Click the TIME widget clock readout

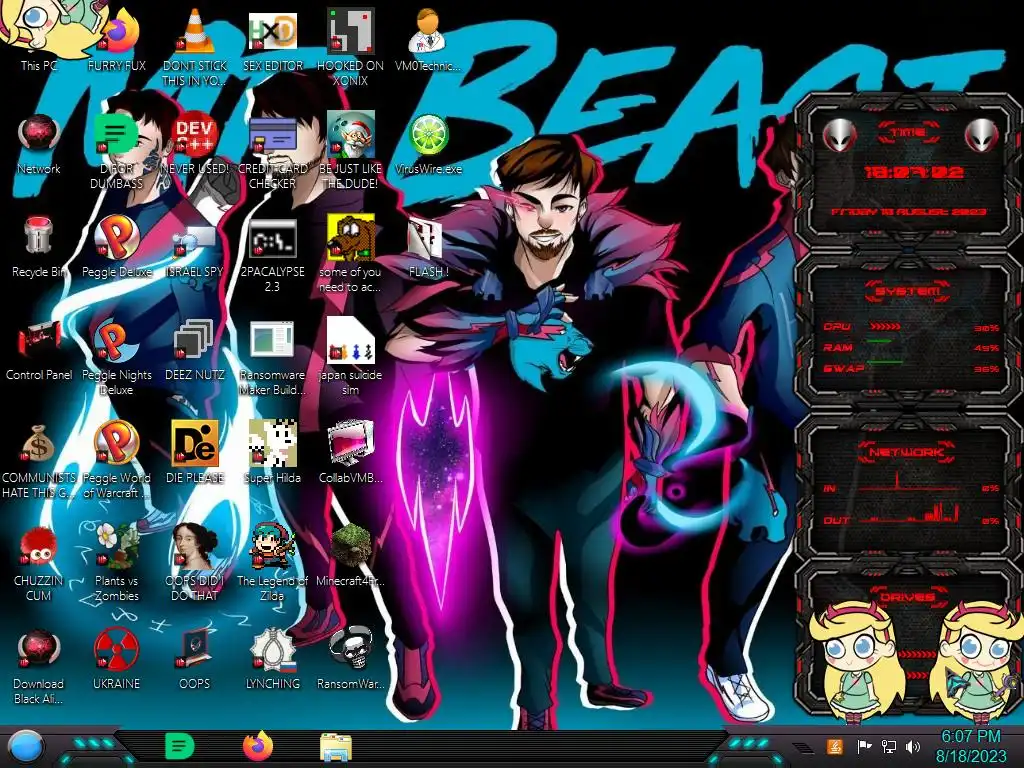(x=913, y=172)
